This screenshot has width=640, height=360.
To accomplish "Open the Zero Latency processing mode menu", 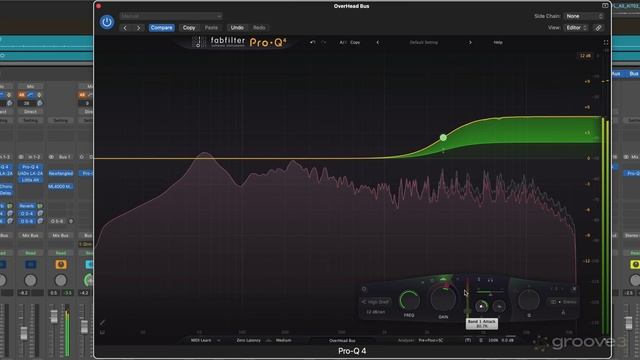I will [248, 340].
